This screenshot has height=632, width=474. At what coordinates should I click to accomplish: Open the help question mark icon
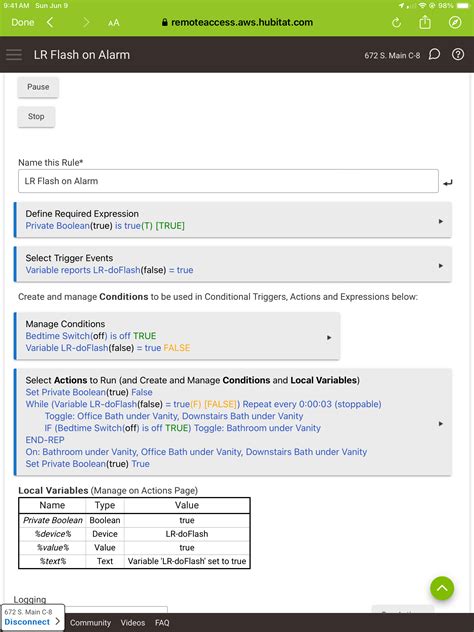coord(458,54)
